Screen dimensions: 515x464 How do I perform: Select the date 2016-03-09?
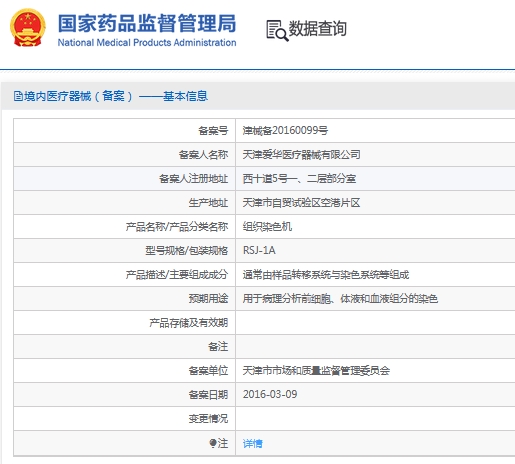click(270, 394)
